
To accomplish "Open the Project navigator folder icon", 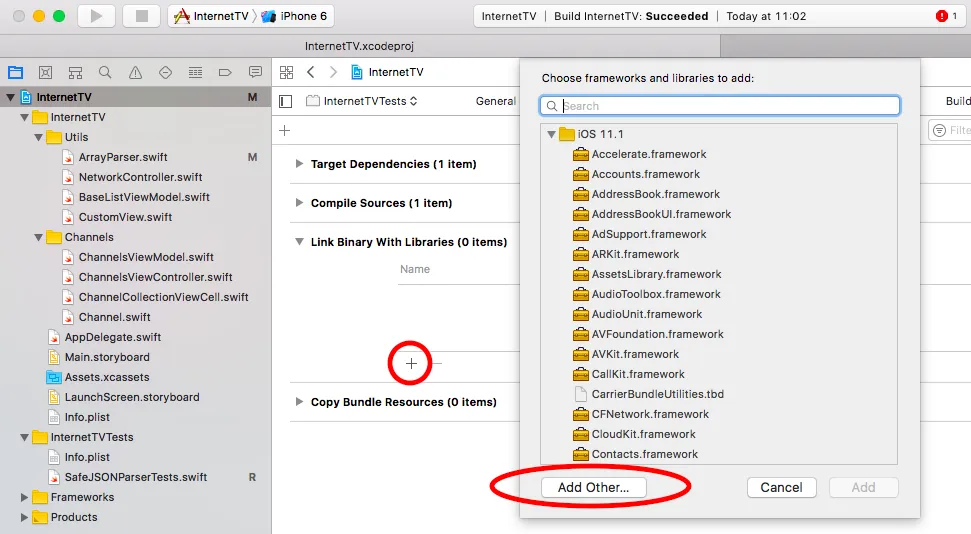I will click(x=15, y=72).
